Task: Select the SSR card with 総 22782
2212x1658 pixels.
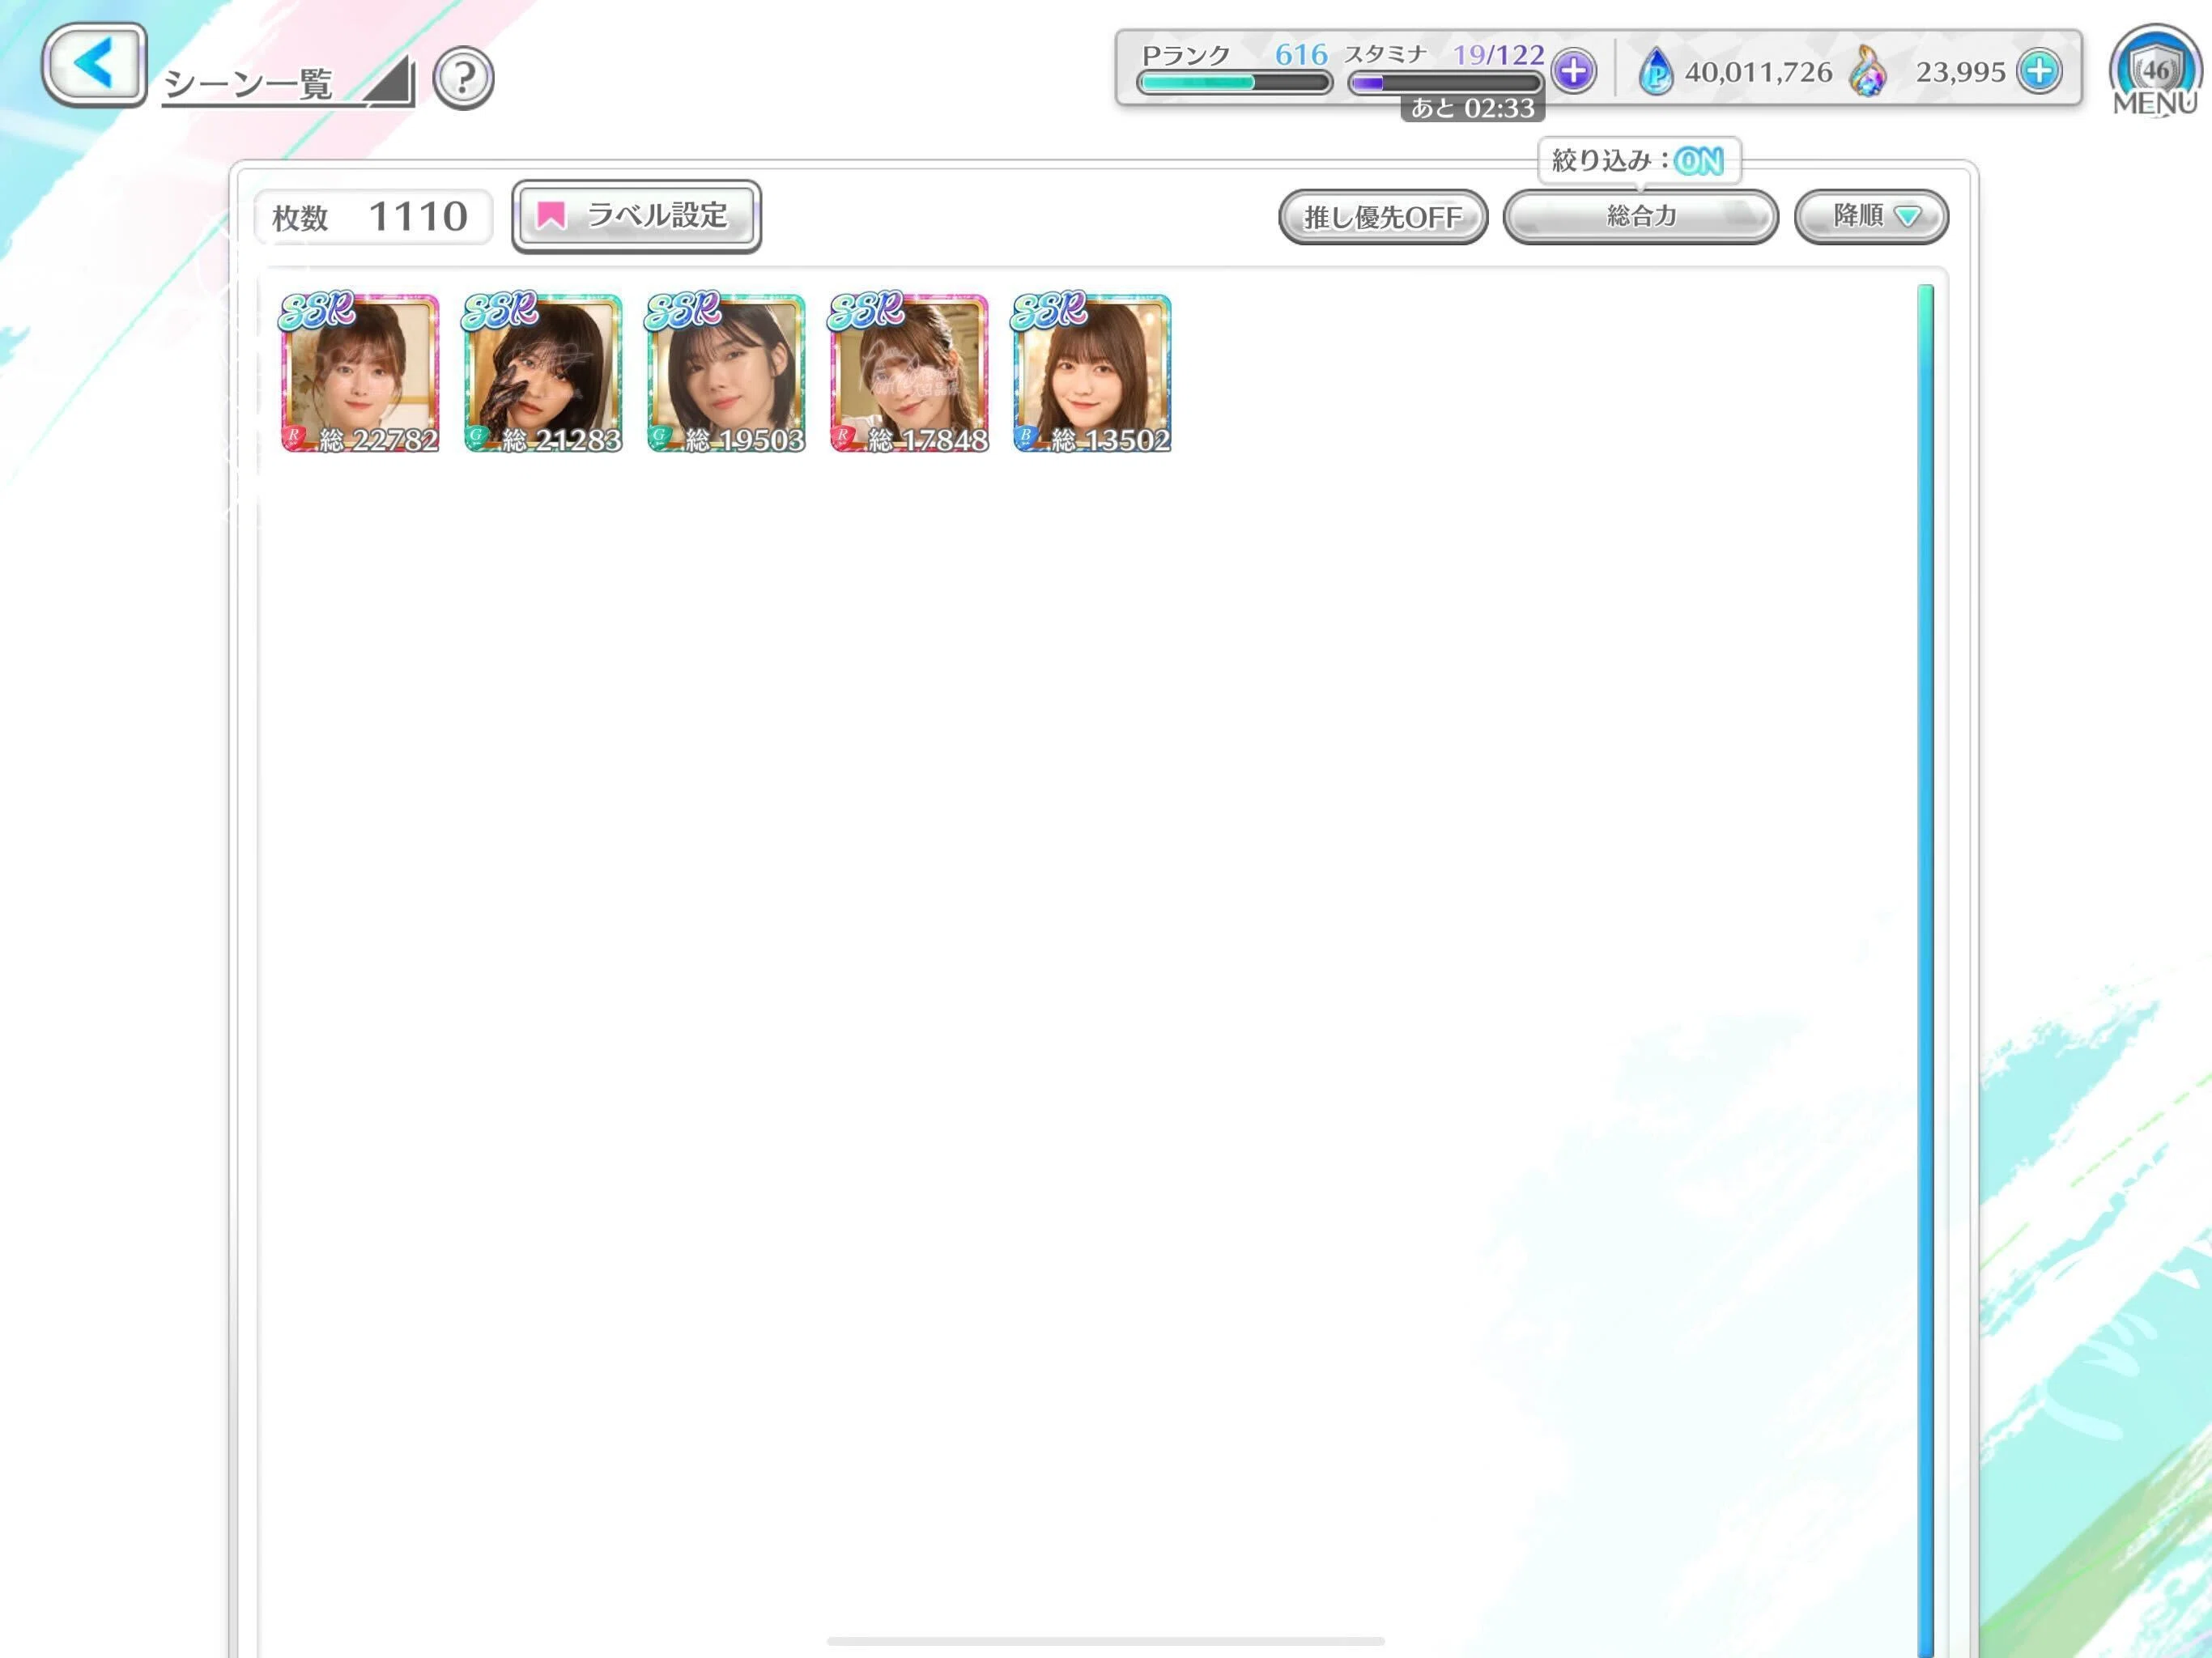Action: click(360, 373)
